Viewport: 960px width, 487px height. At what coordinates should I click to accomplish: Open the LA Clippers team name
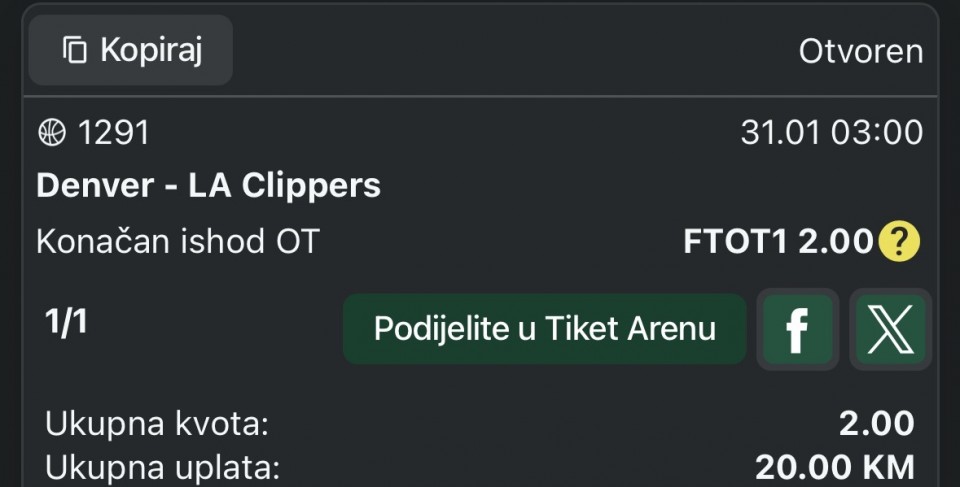(x=285, y=186)
